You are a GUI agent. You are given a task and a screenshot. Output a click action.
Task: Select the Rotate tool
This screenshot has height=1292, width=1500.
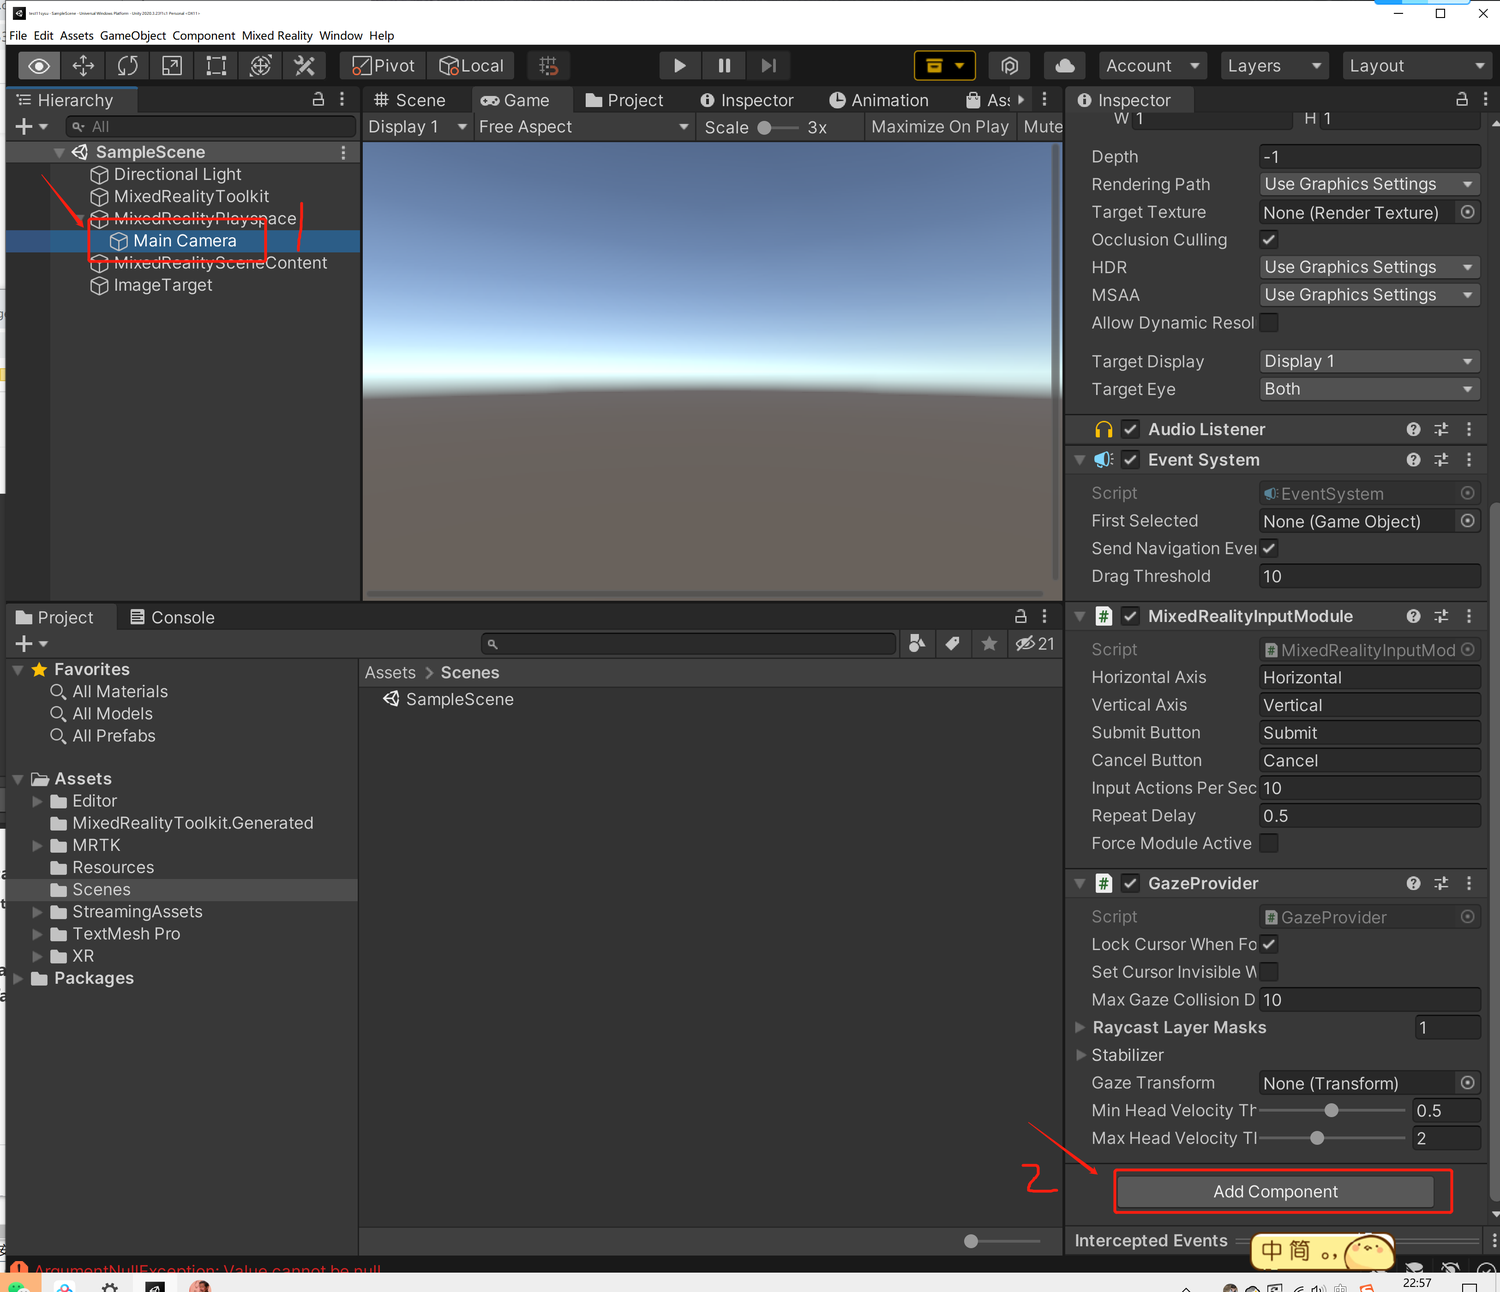[127, 66]
